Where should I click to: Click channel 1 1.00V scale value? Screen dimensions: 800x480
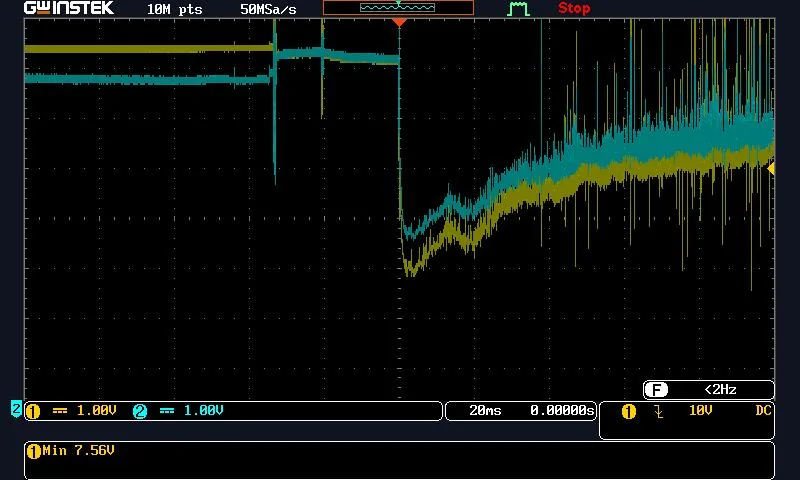(x=96, y=411)
